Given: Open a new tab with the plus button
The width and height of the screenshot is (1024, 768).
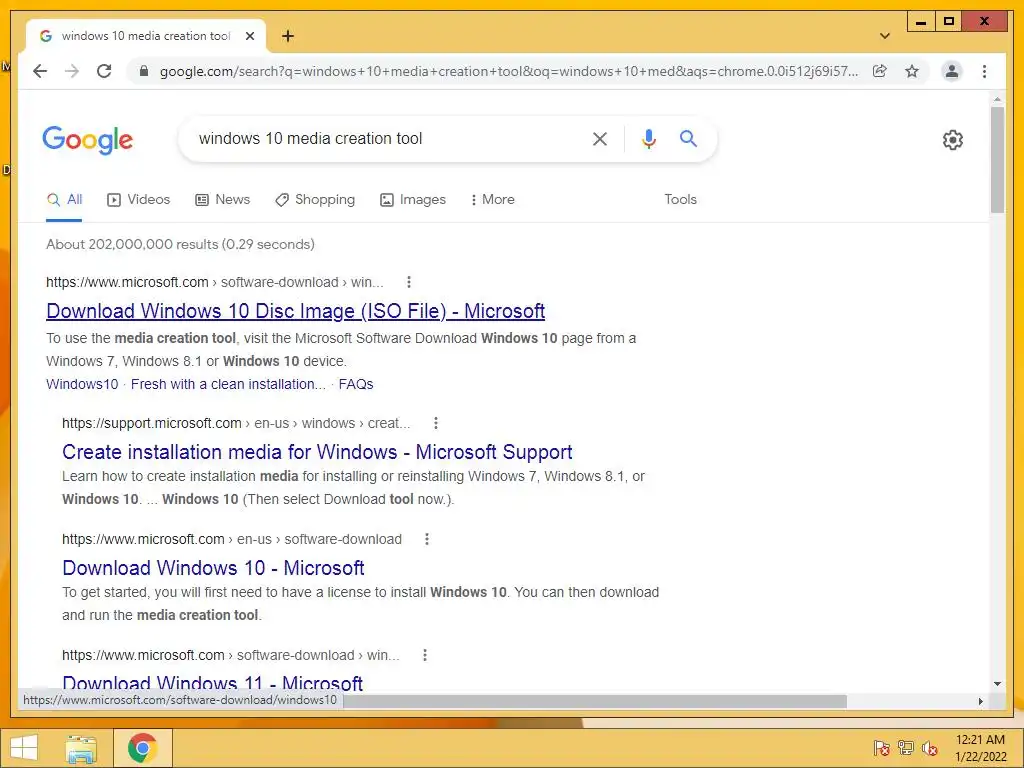Looking at the screenshot, I should click(x=287, y=36).
